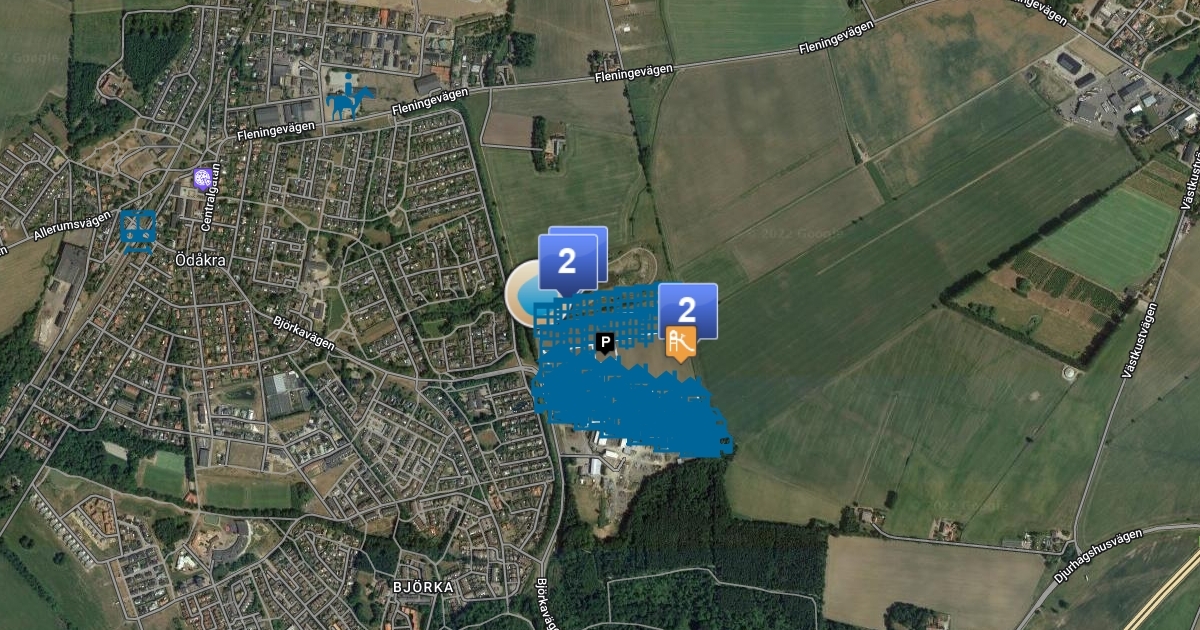Select the orange playground slide icon
The image size is (1200, 630).
[681, 341]
